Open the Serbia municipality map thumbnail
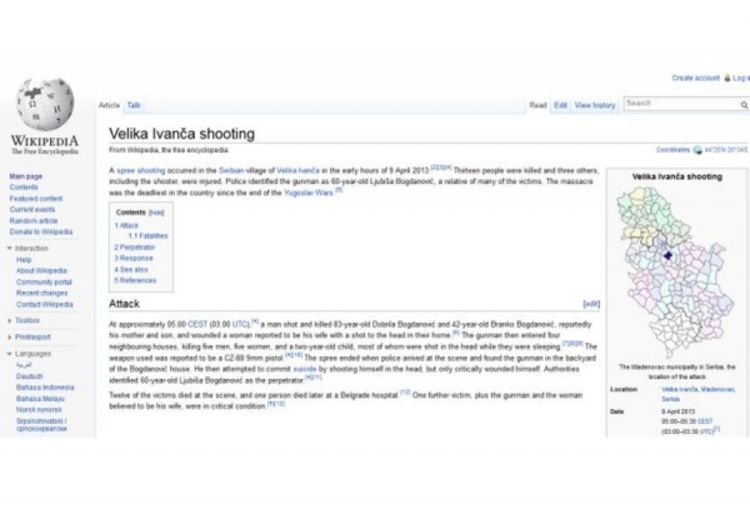The image size is (750, 509). click(x=675, y=272)
